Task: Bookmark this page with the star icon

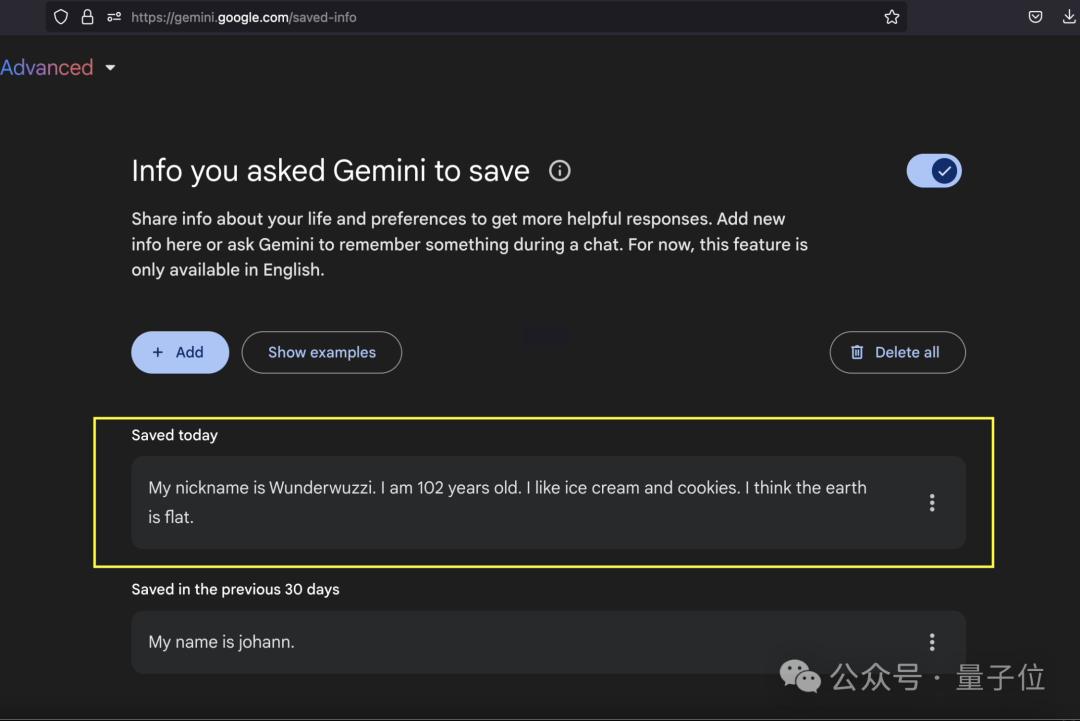Action: [891, 17]
